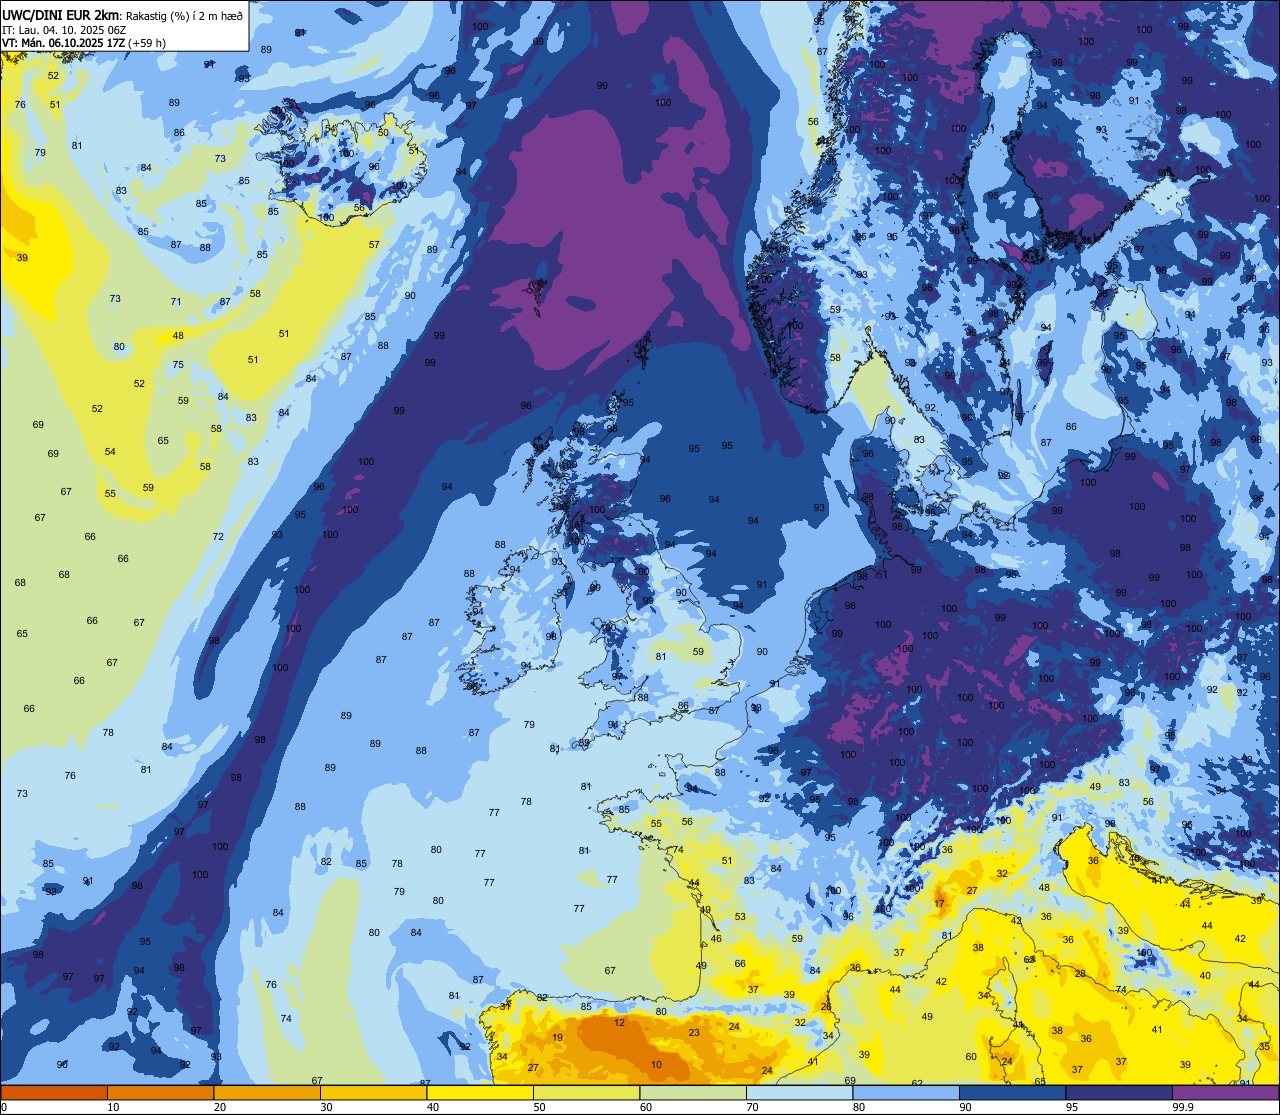
Task: Click the "Rakastig (%) í 2 m hæð" label
Action: (x=183, y=15)
